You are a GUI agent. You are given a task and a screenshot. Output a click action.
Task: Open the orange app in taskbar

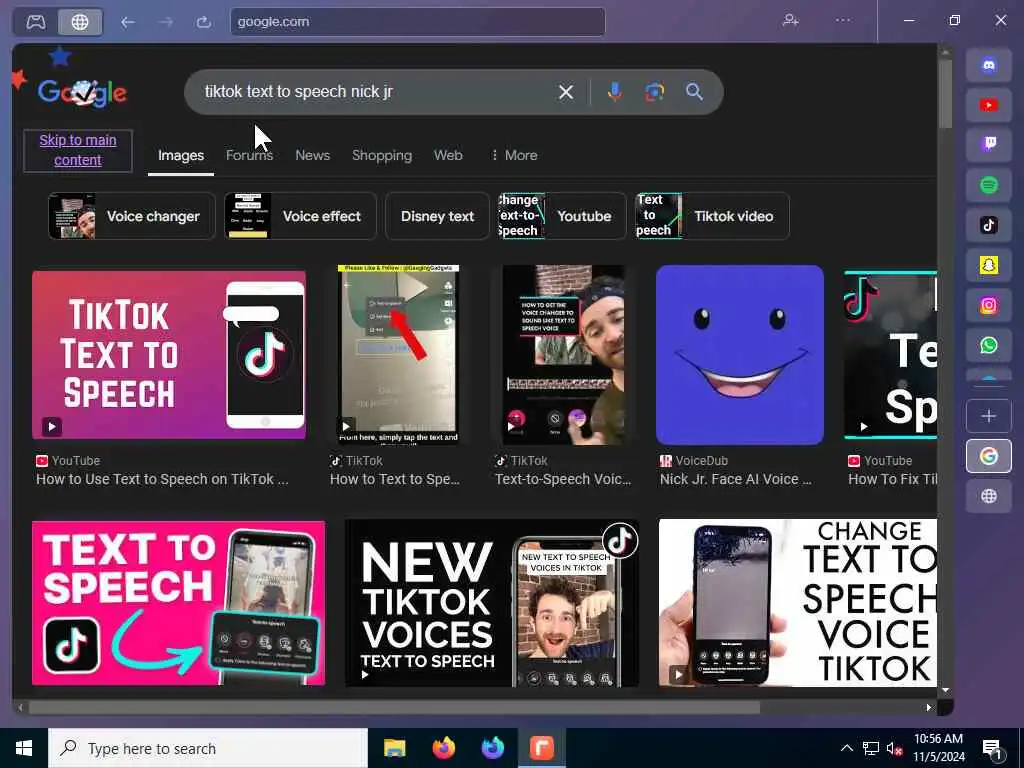coord(541,748)
